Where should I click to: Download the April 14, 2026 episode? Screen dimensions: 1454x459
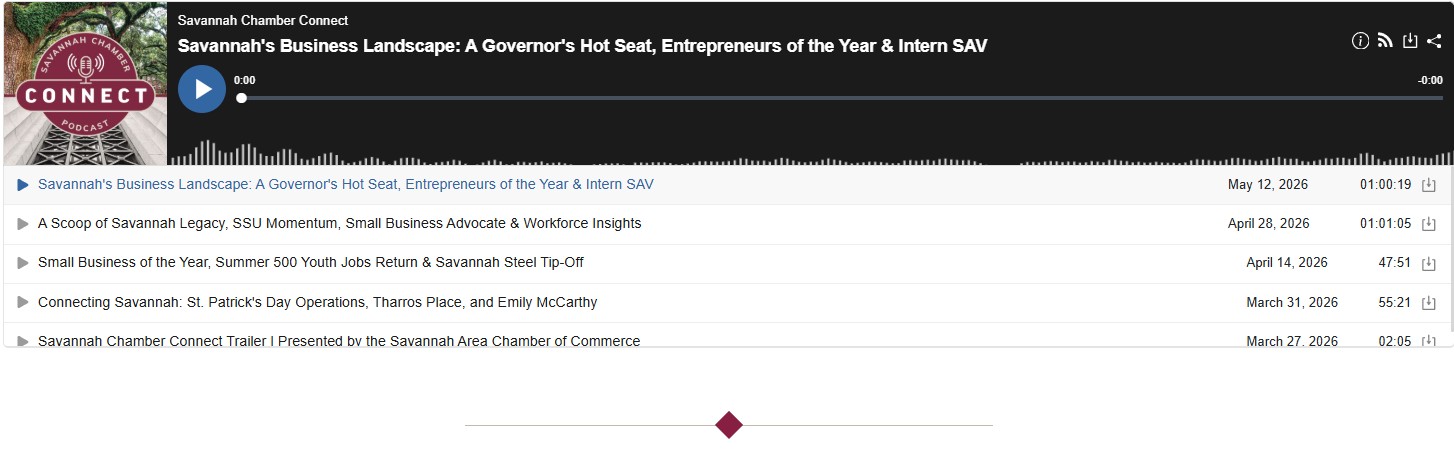coord(1429,263)
